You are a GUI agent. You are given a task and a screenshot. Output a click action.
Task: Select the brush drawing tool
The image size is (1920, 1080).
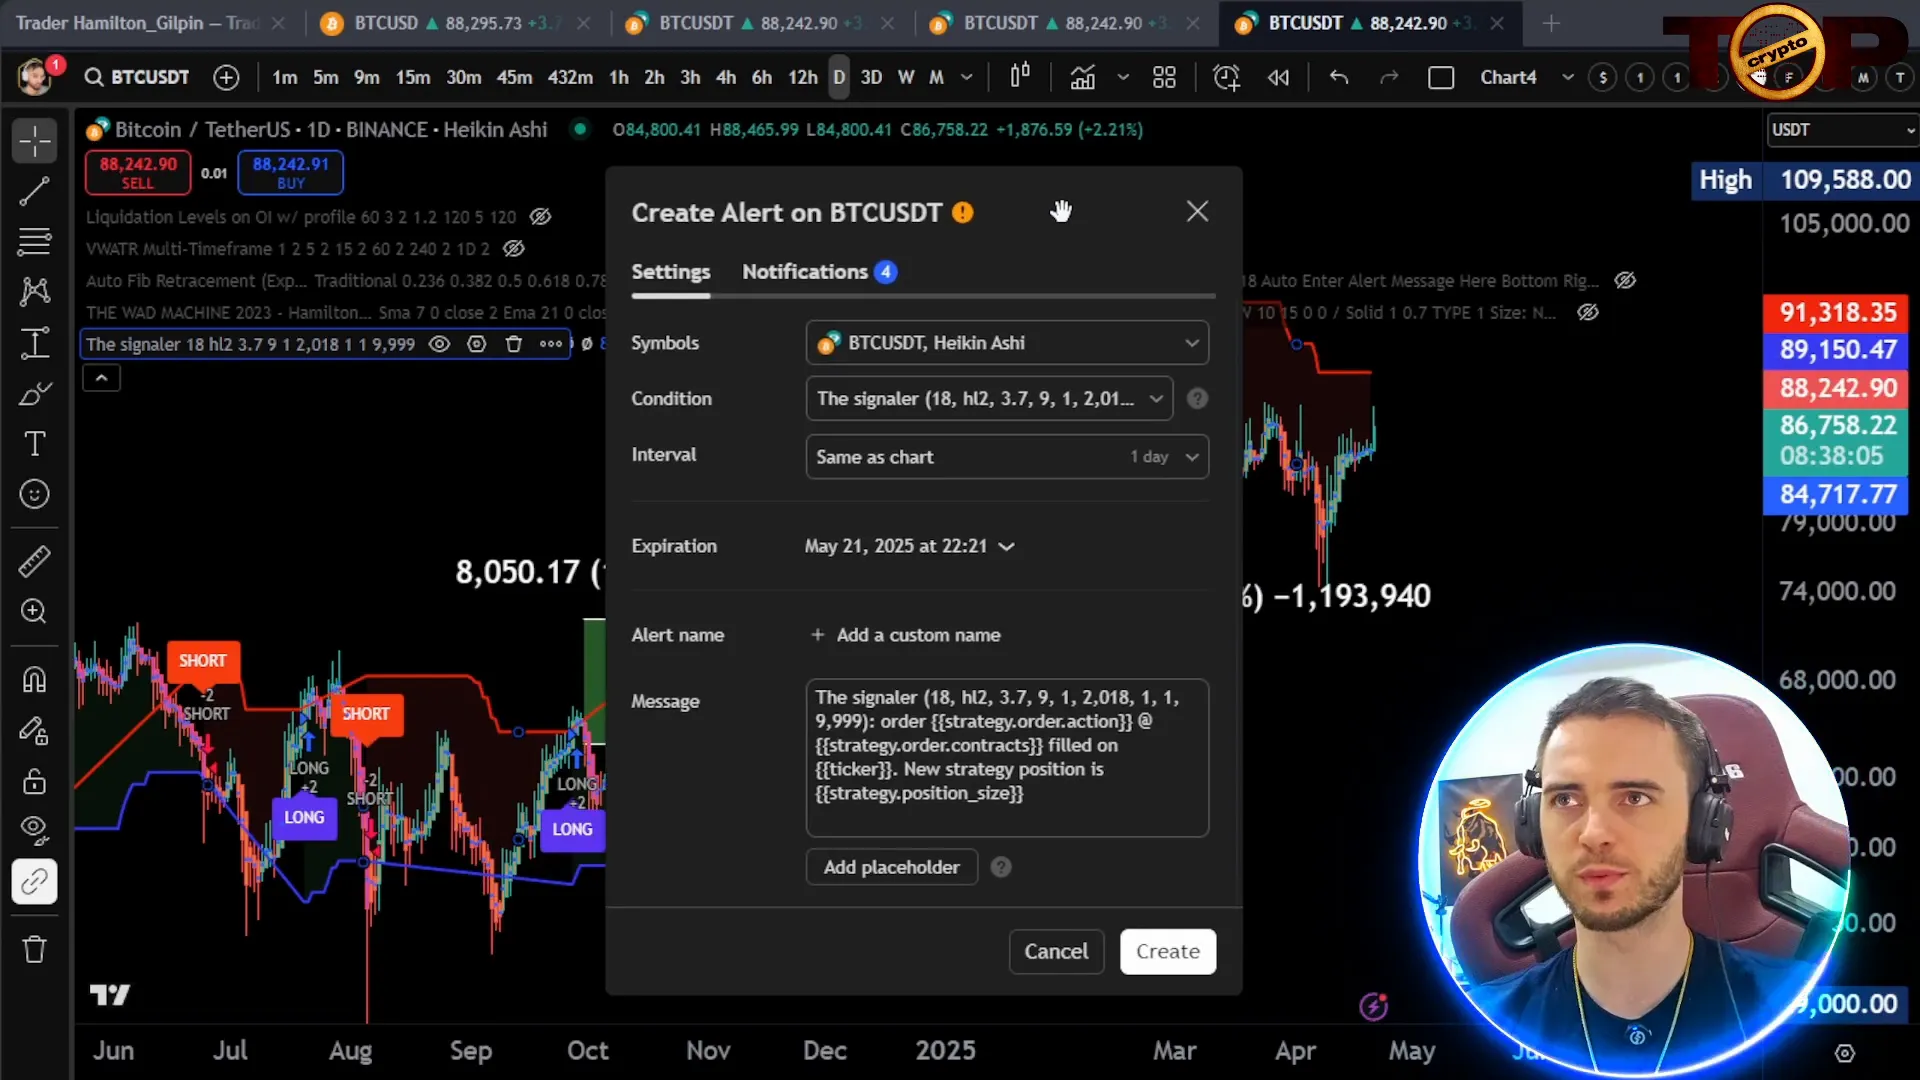(x=34, y=393)
